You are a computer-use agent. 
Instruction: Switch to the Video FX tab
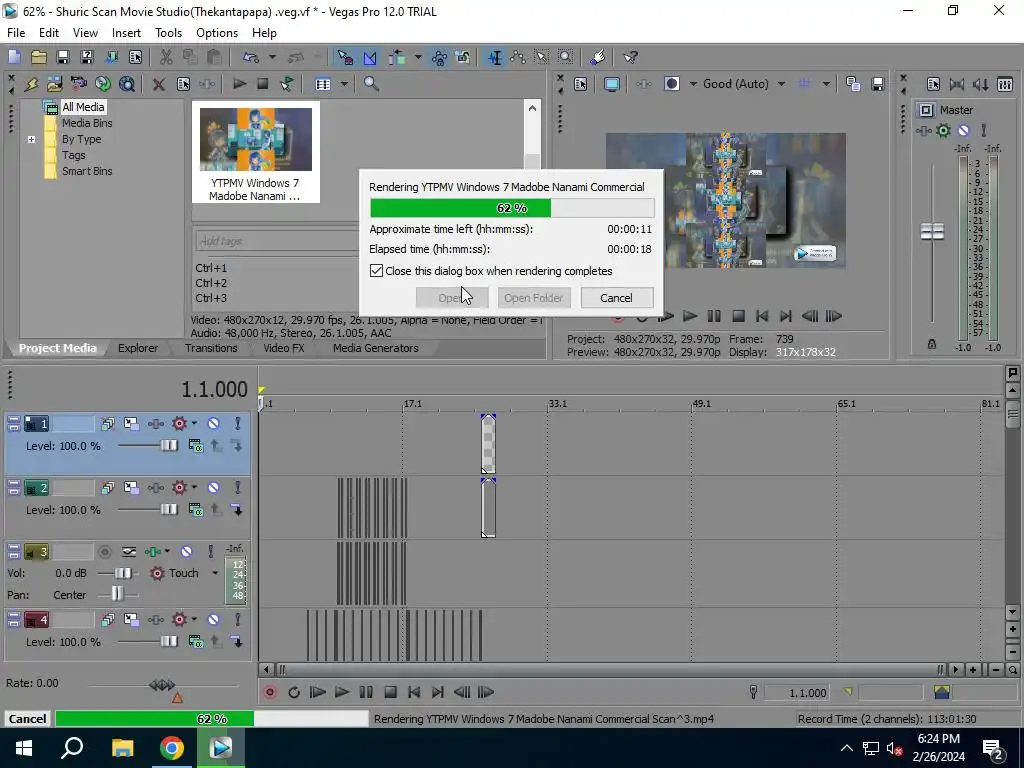(283, 348)
